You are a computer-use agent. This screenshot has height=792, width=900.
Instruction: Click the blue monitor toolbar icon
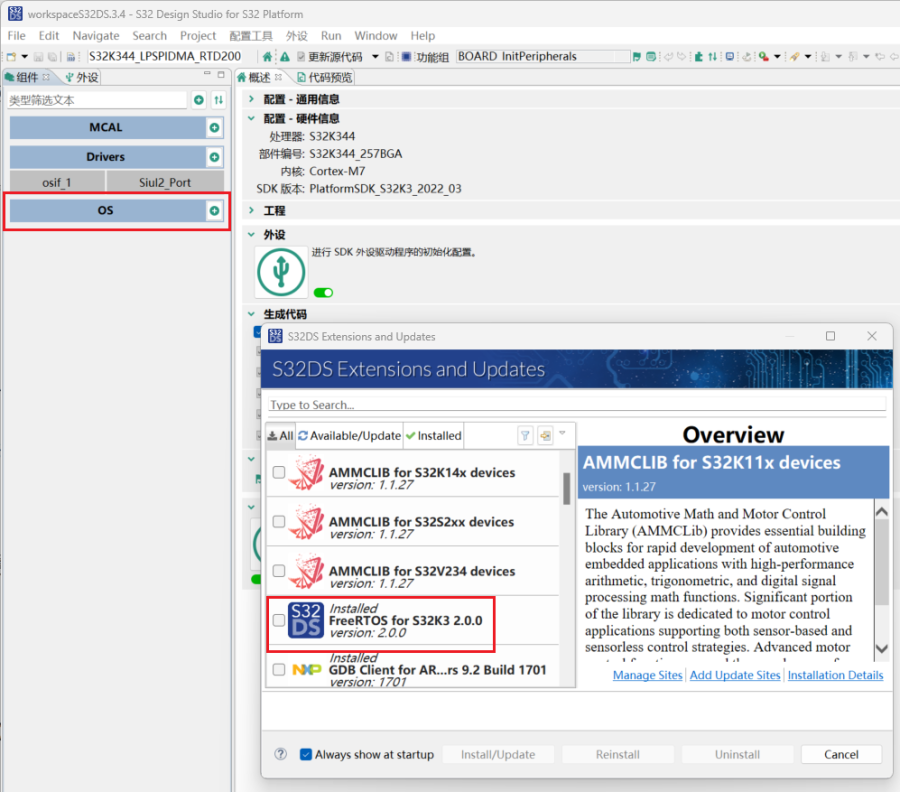730,57
